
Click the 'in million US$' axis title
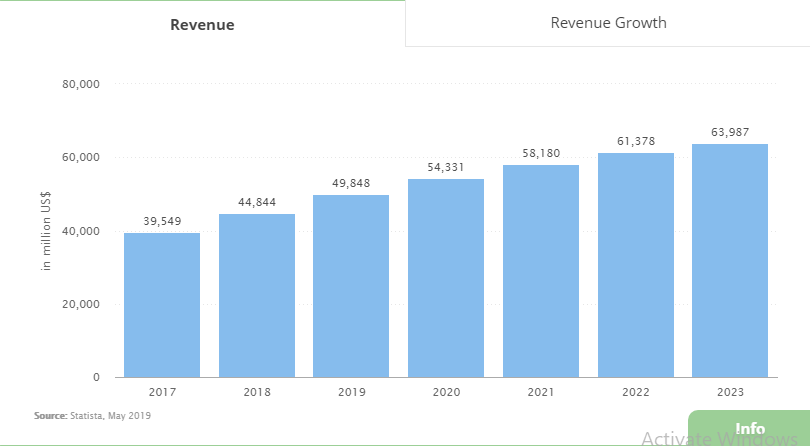click(x=45, y=230)
